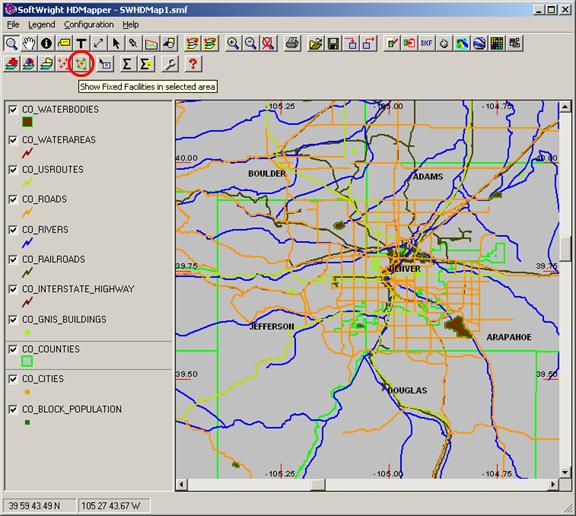Toggle the CO_INTERSTATE_HIGHWAY checkbox
This screenshot has height=516, width=576.
click(x=13, y=289)
